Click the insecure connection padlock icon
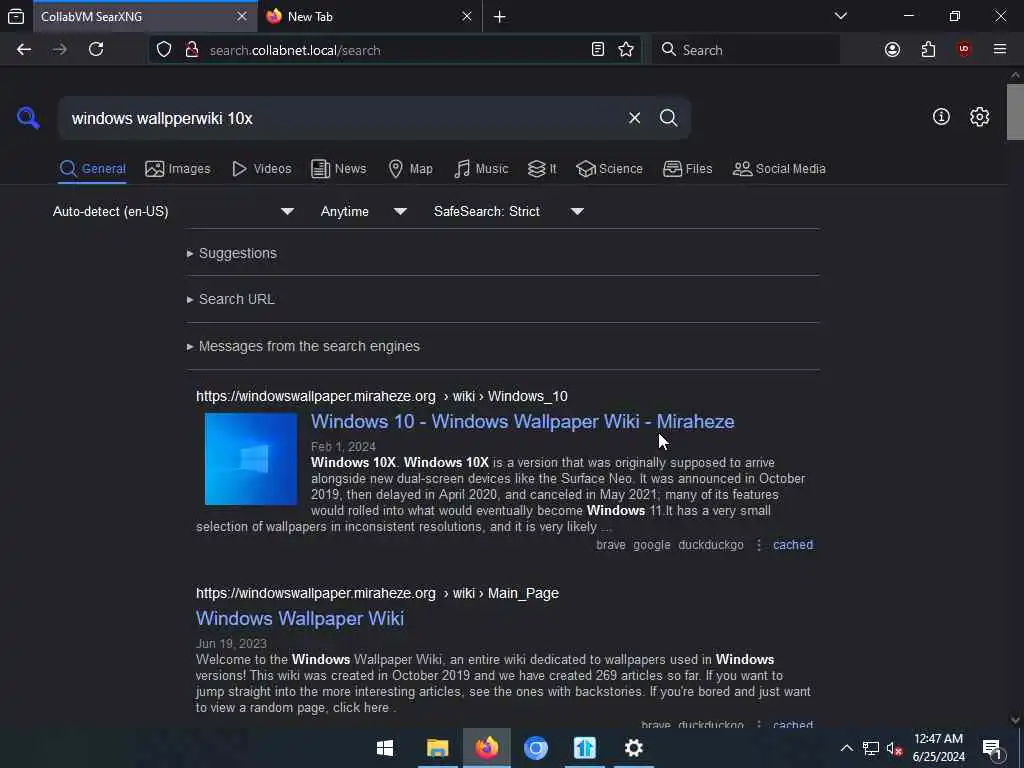1024x768 pixels. 191,50
